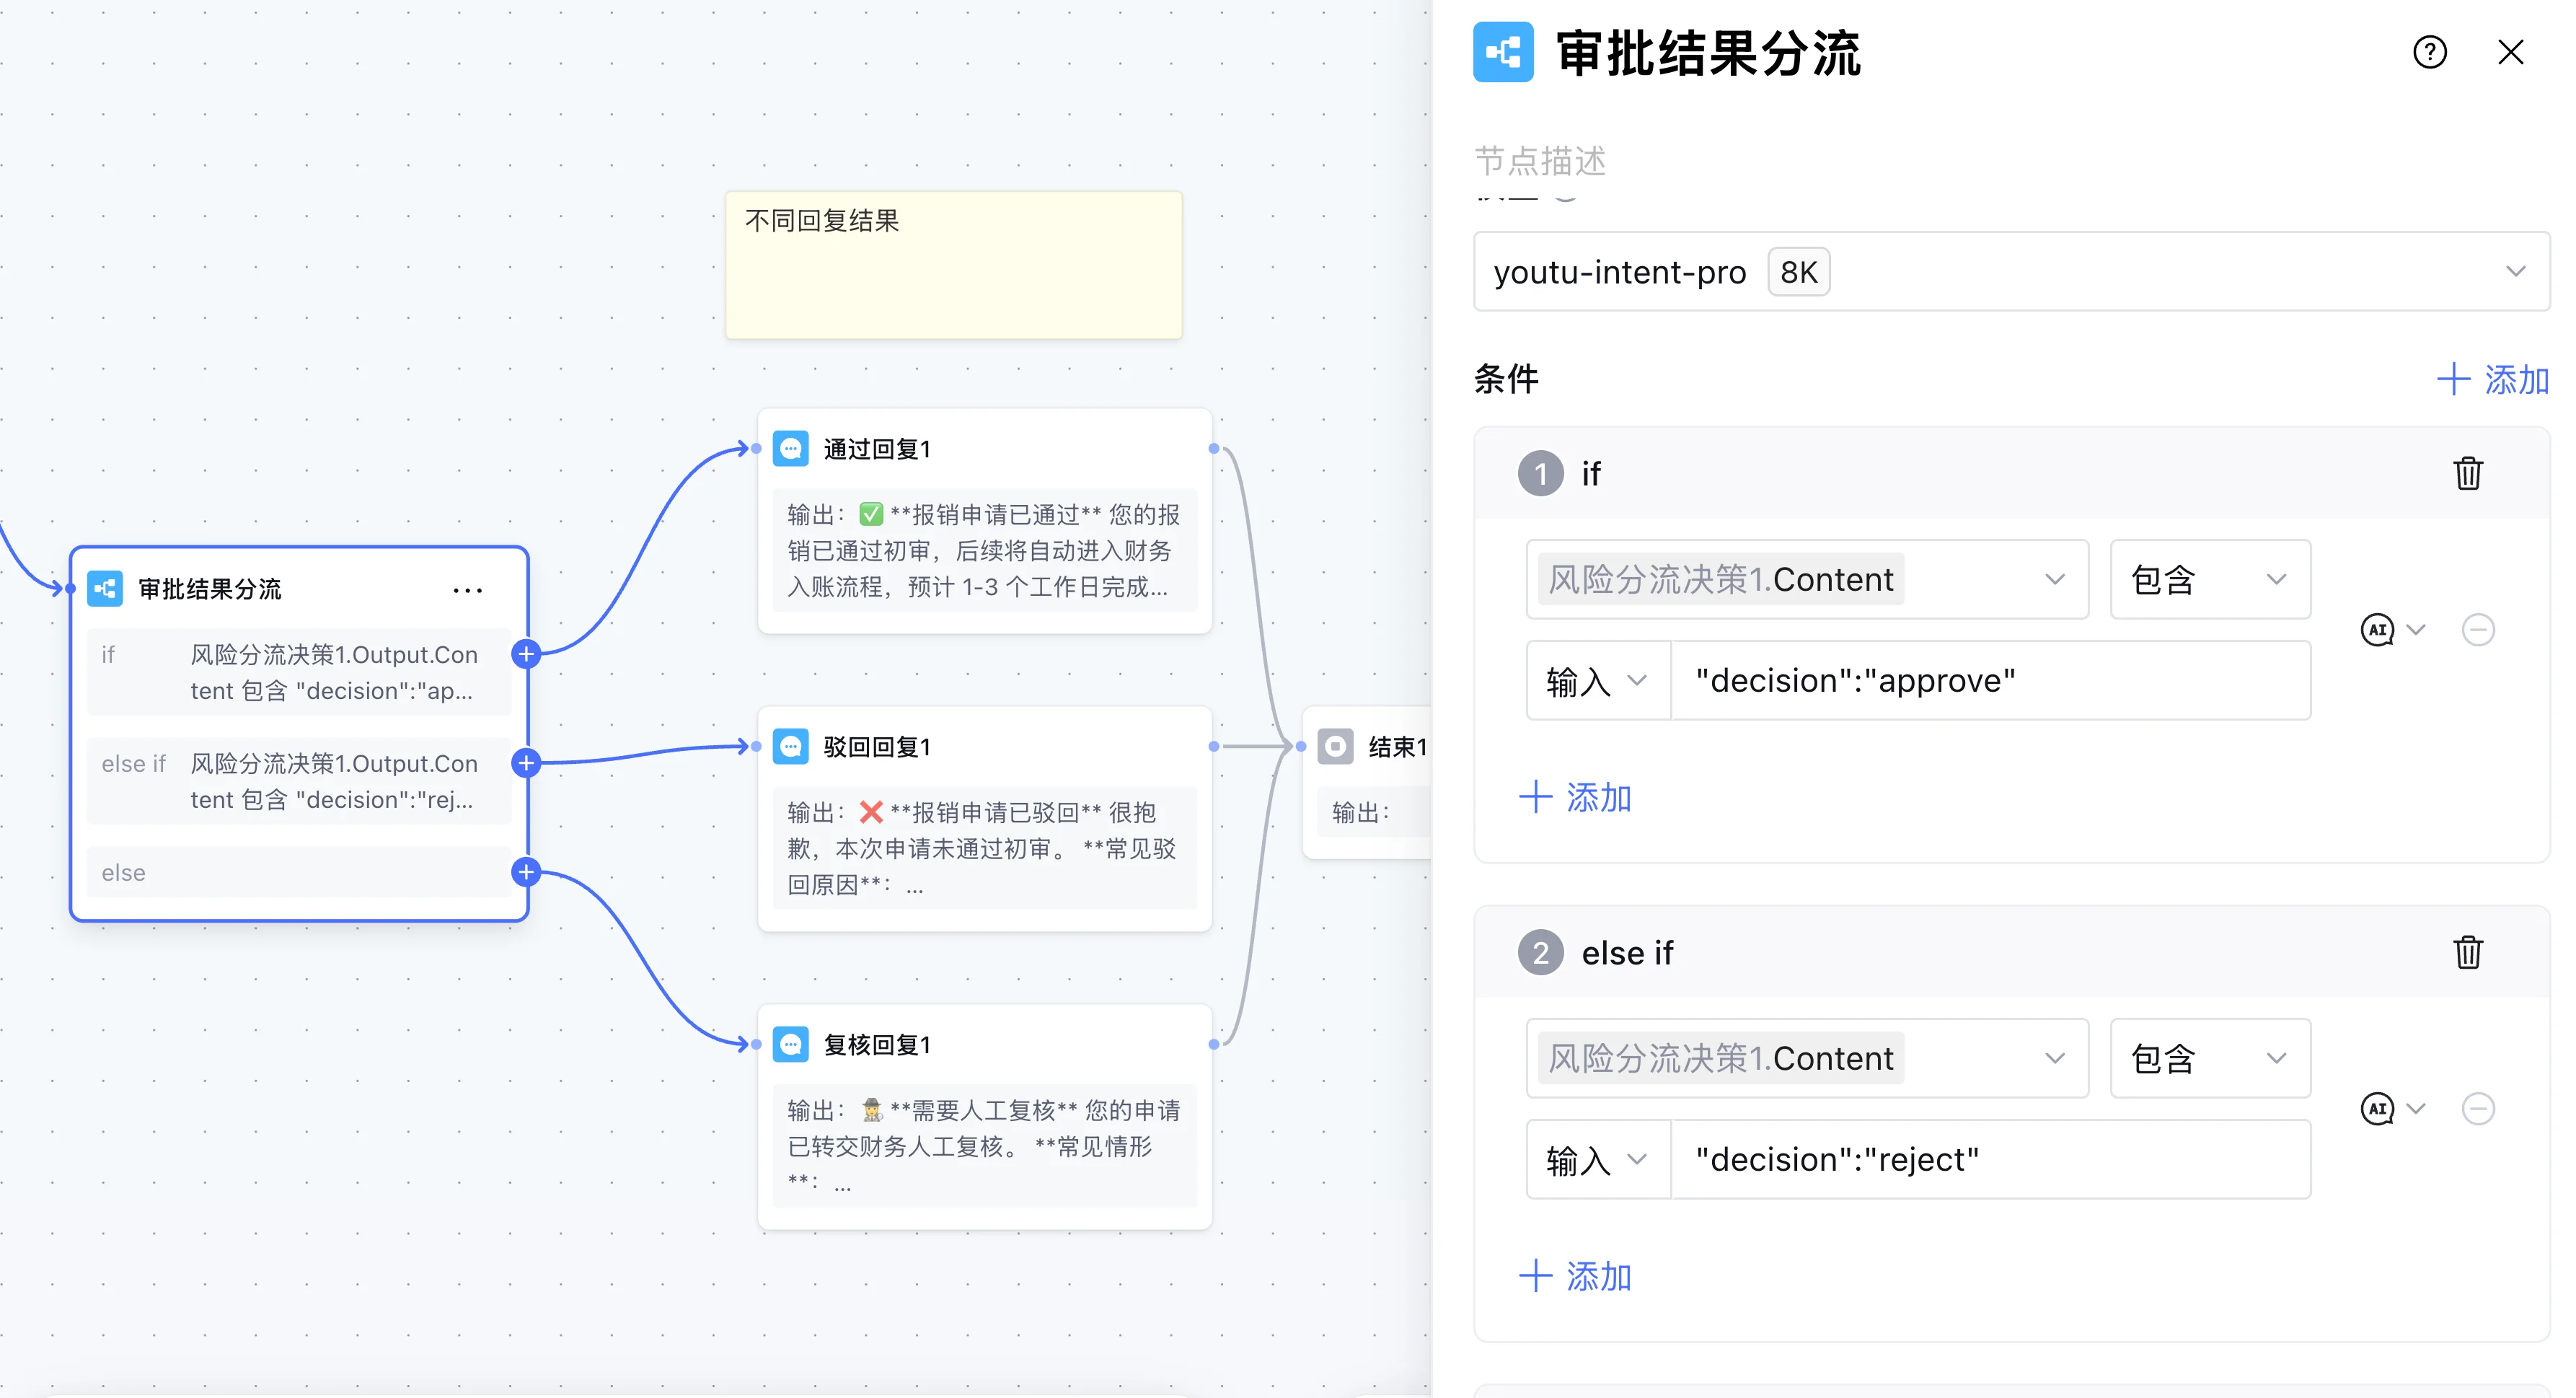Screen dimensions: 2576x1398
Task: Open the 输入 type dropdown in the else if condition
Action: coord(1598,1160)
